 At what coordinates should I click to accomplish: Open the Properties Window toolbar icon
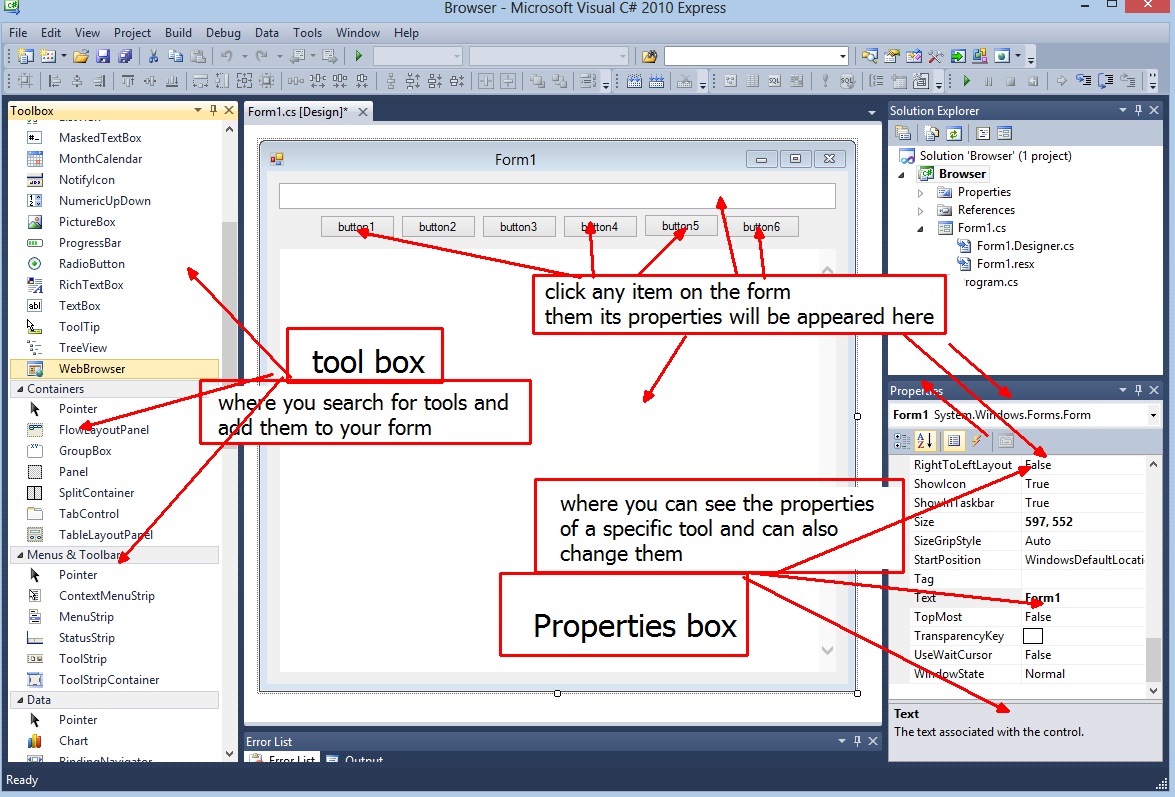click(892, 56)
